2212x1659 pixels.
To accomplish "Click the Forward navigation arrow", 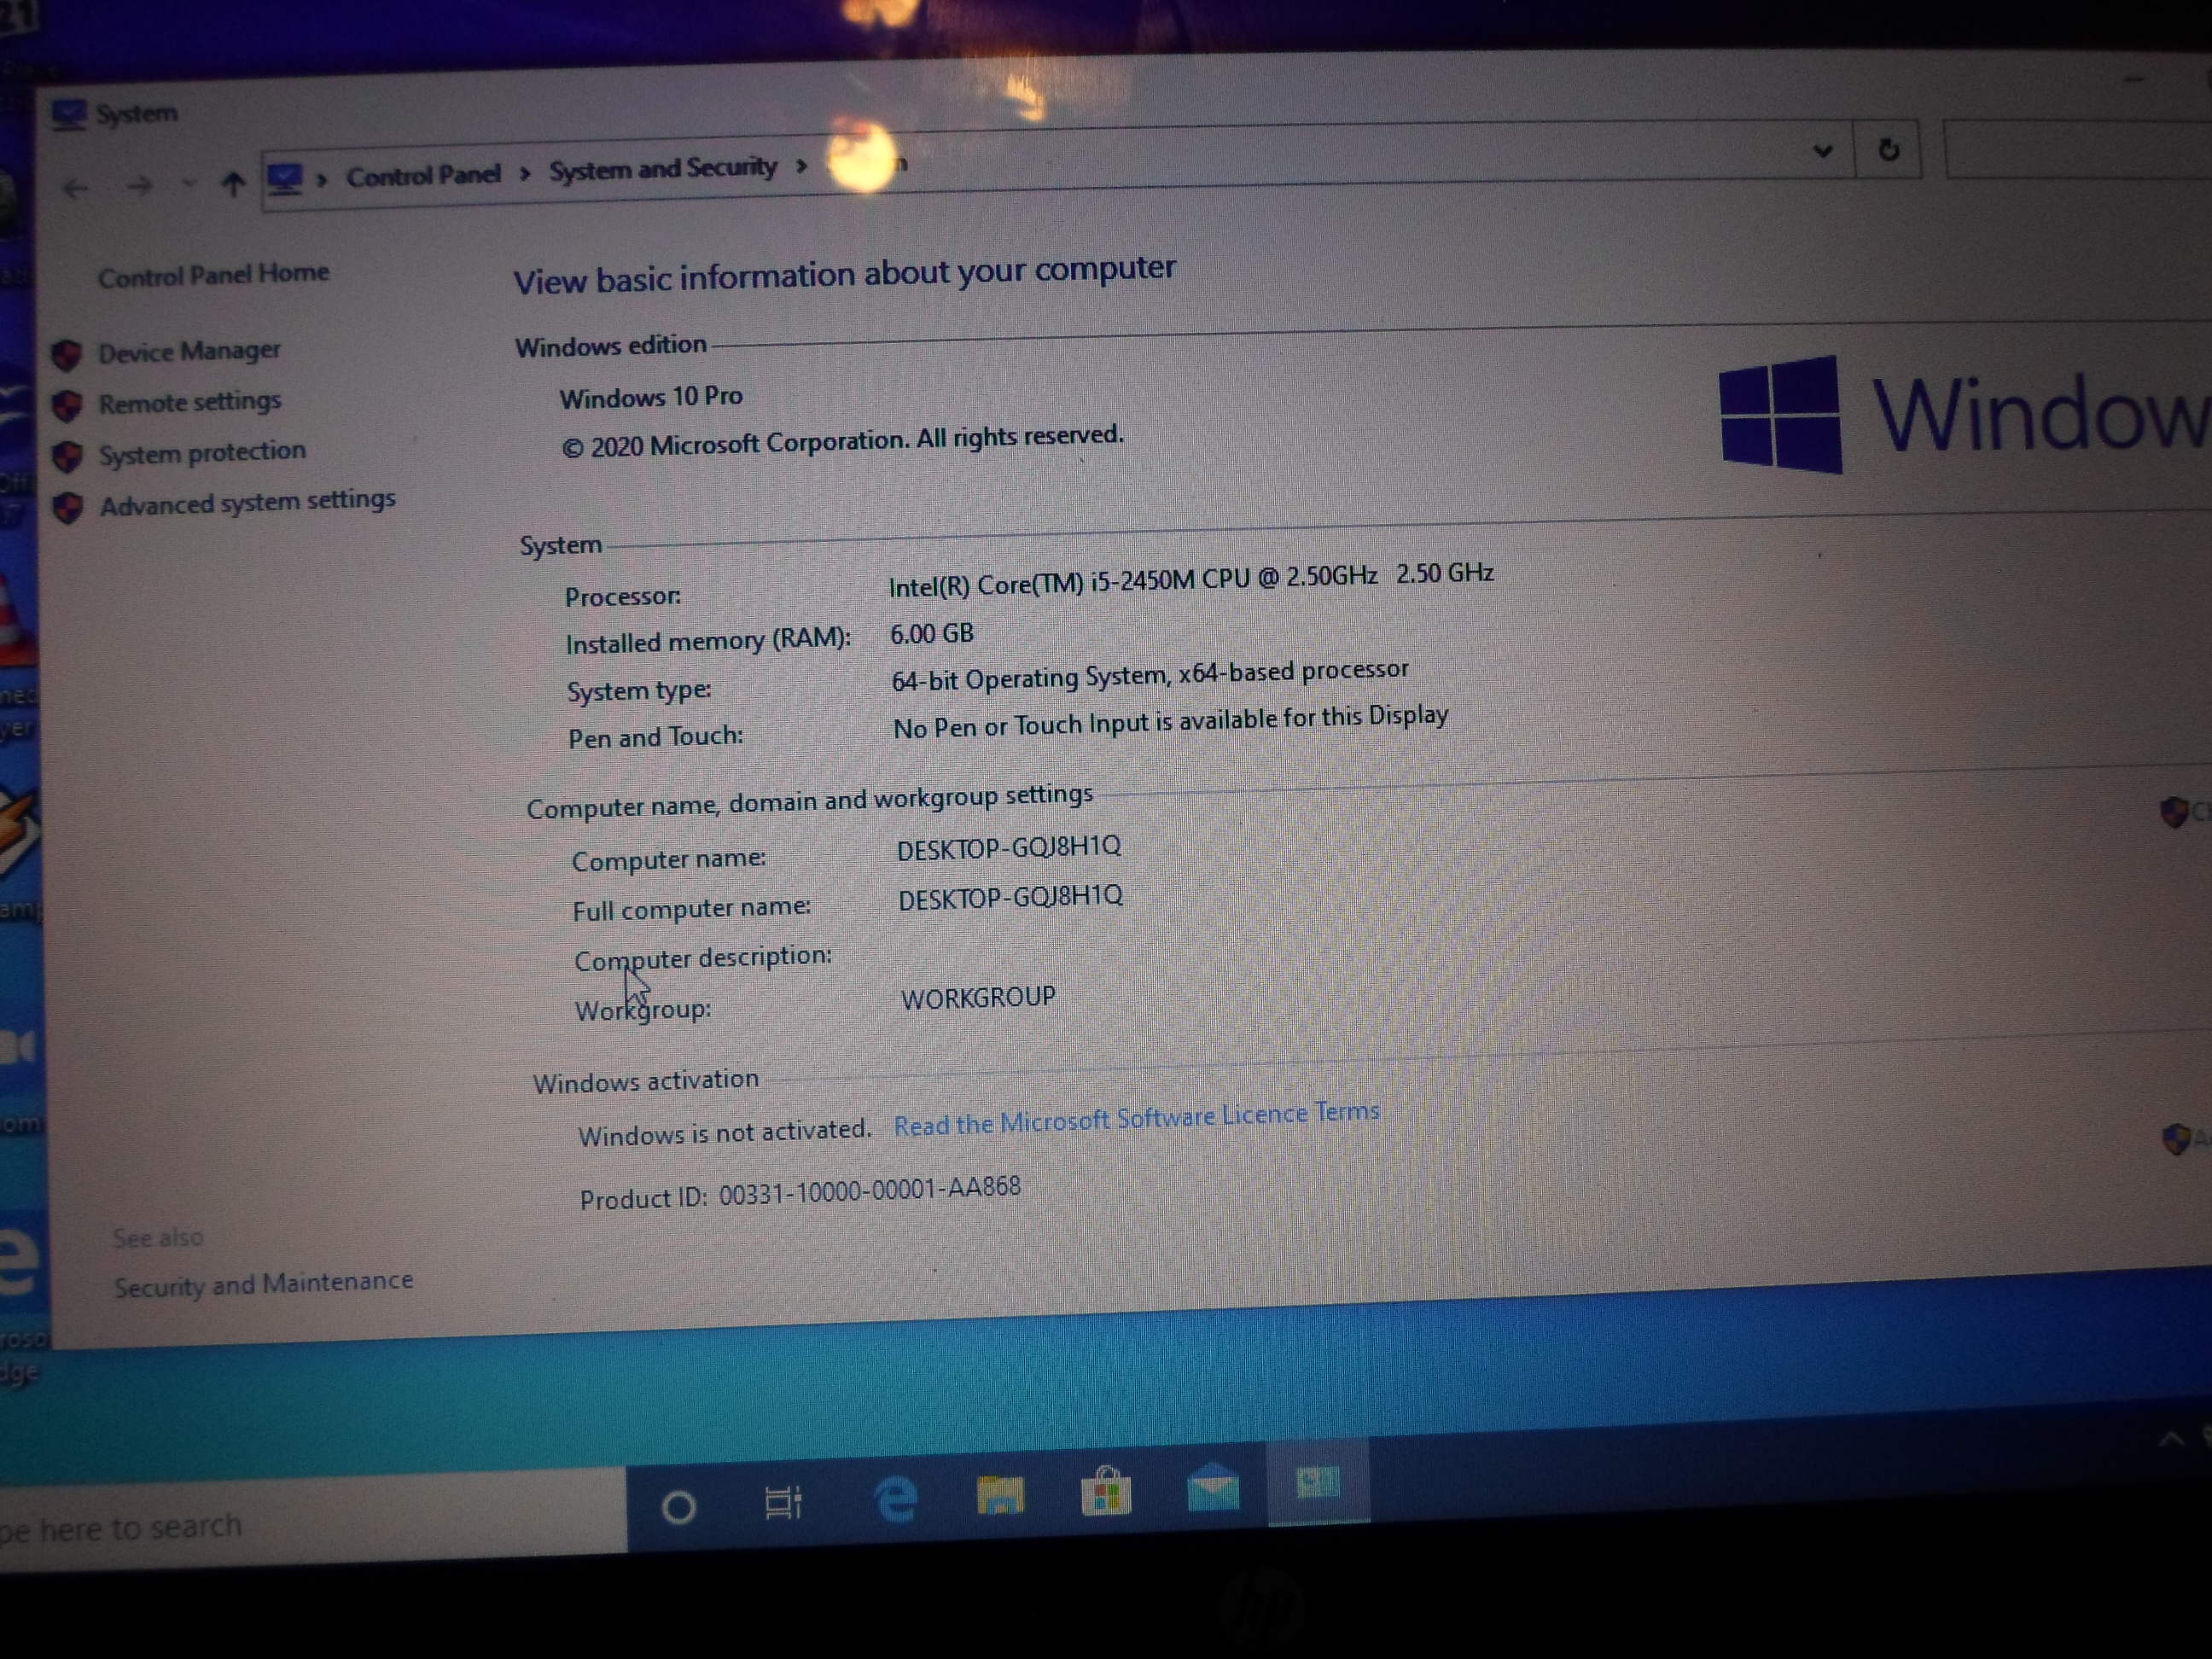I will point(140,186).
